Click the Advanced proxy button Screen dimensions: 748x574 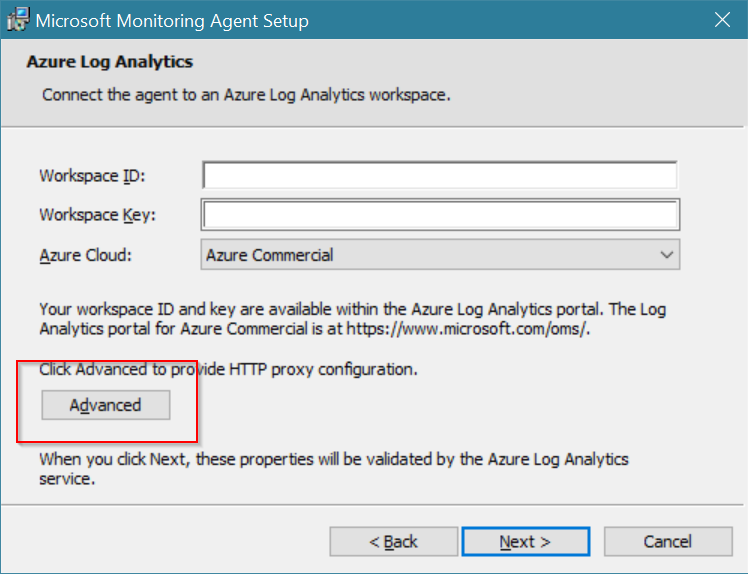click(x=105, y=405)
